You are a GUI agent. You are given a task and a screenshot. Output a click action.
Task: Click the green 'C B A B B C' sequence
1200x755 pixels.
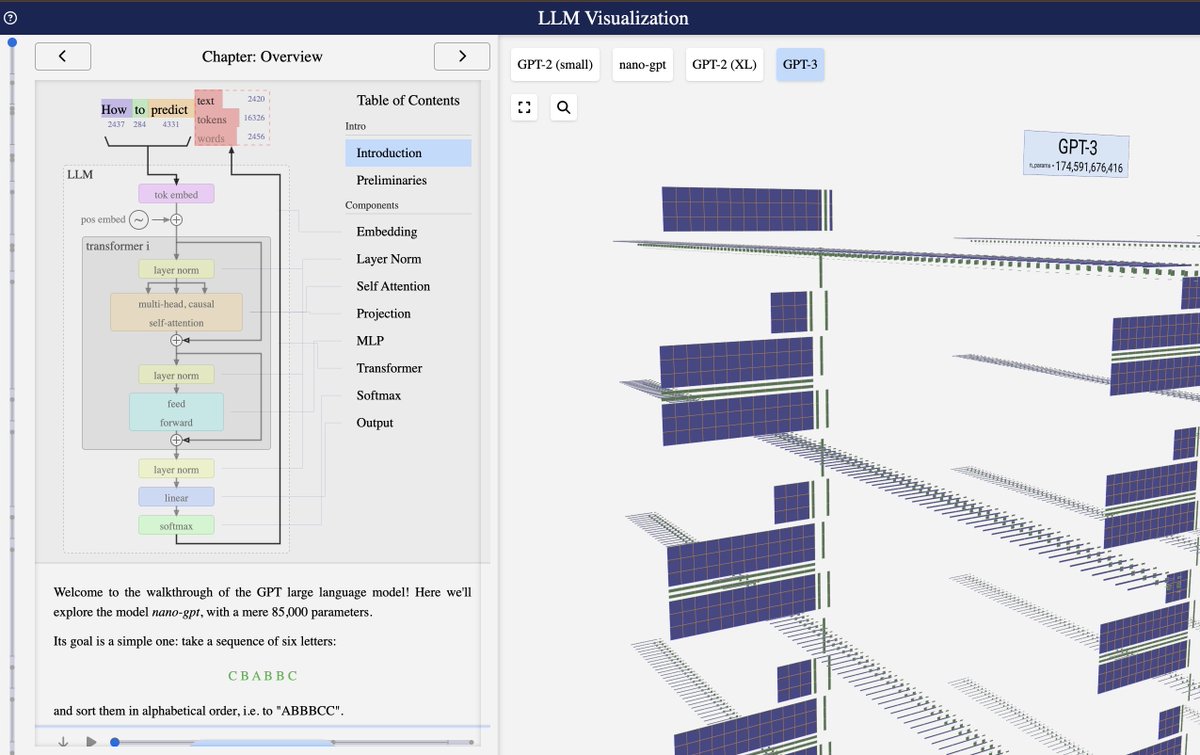pos(263,675)
